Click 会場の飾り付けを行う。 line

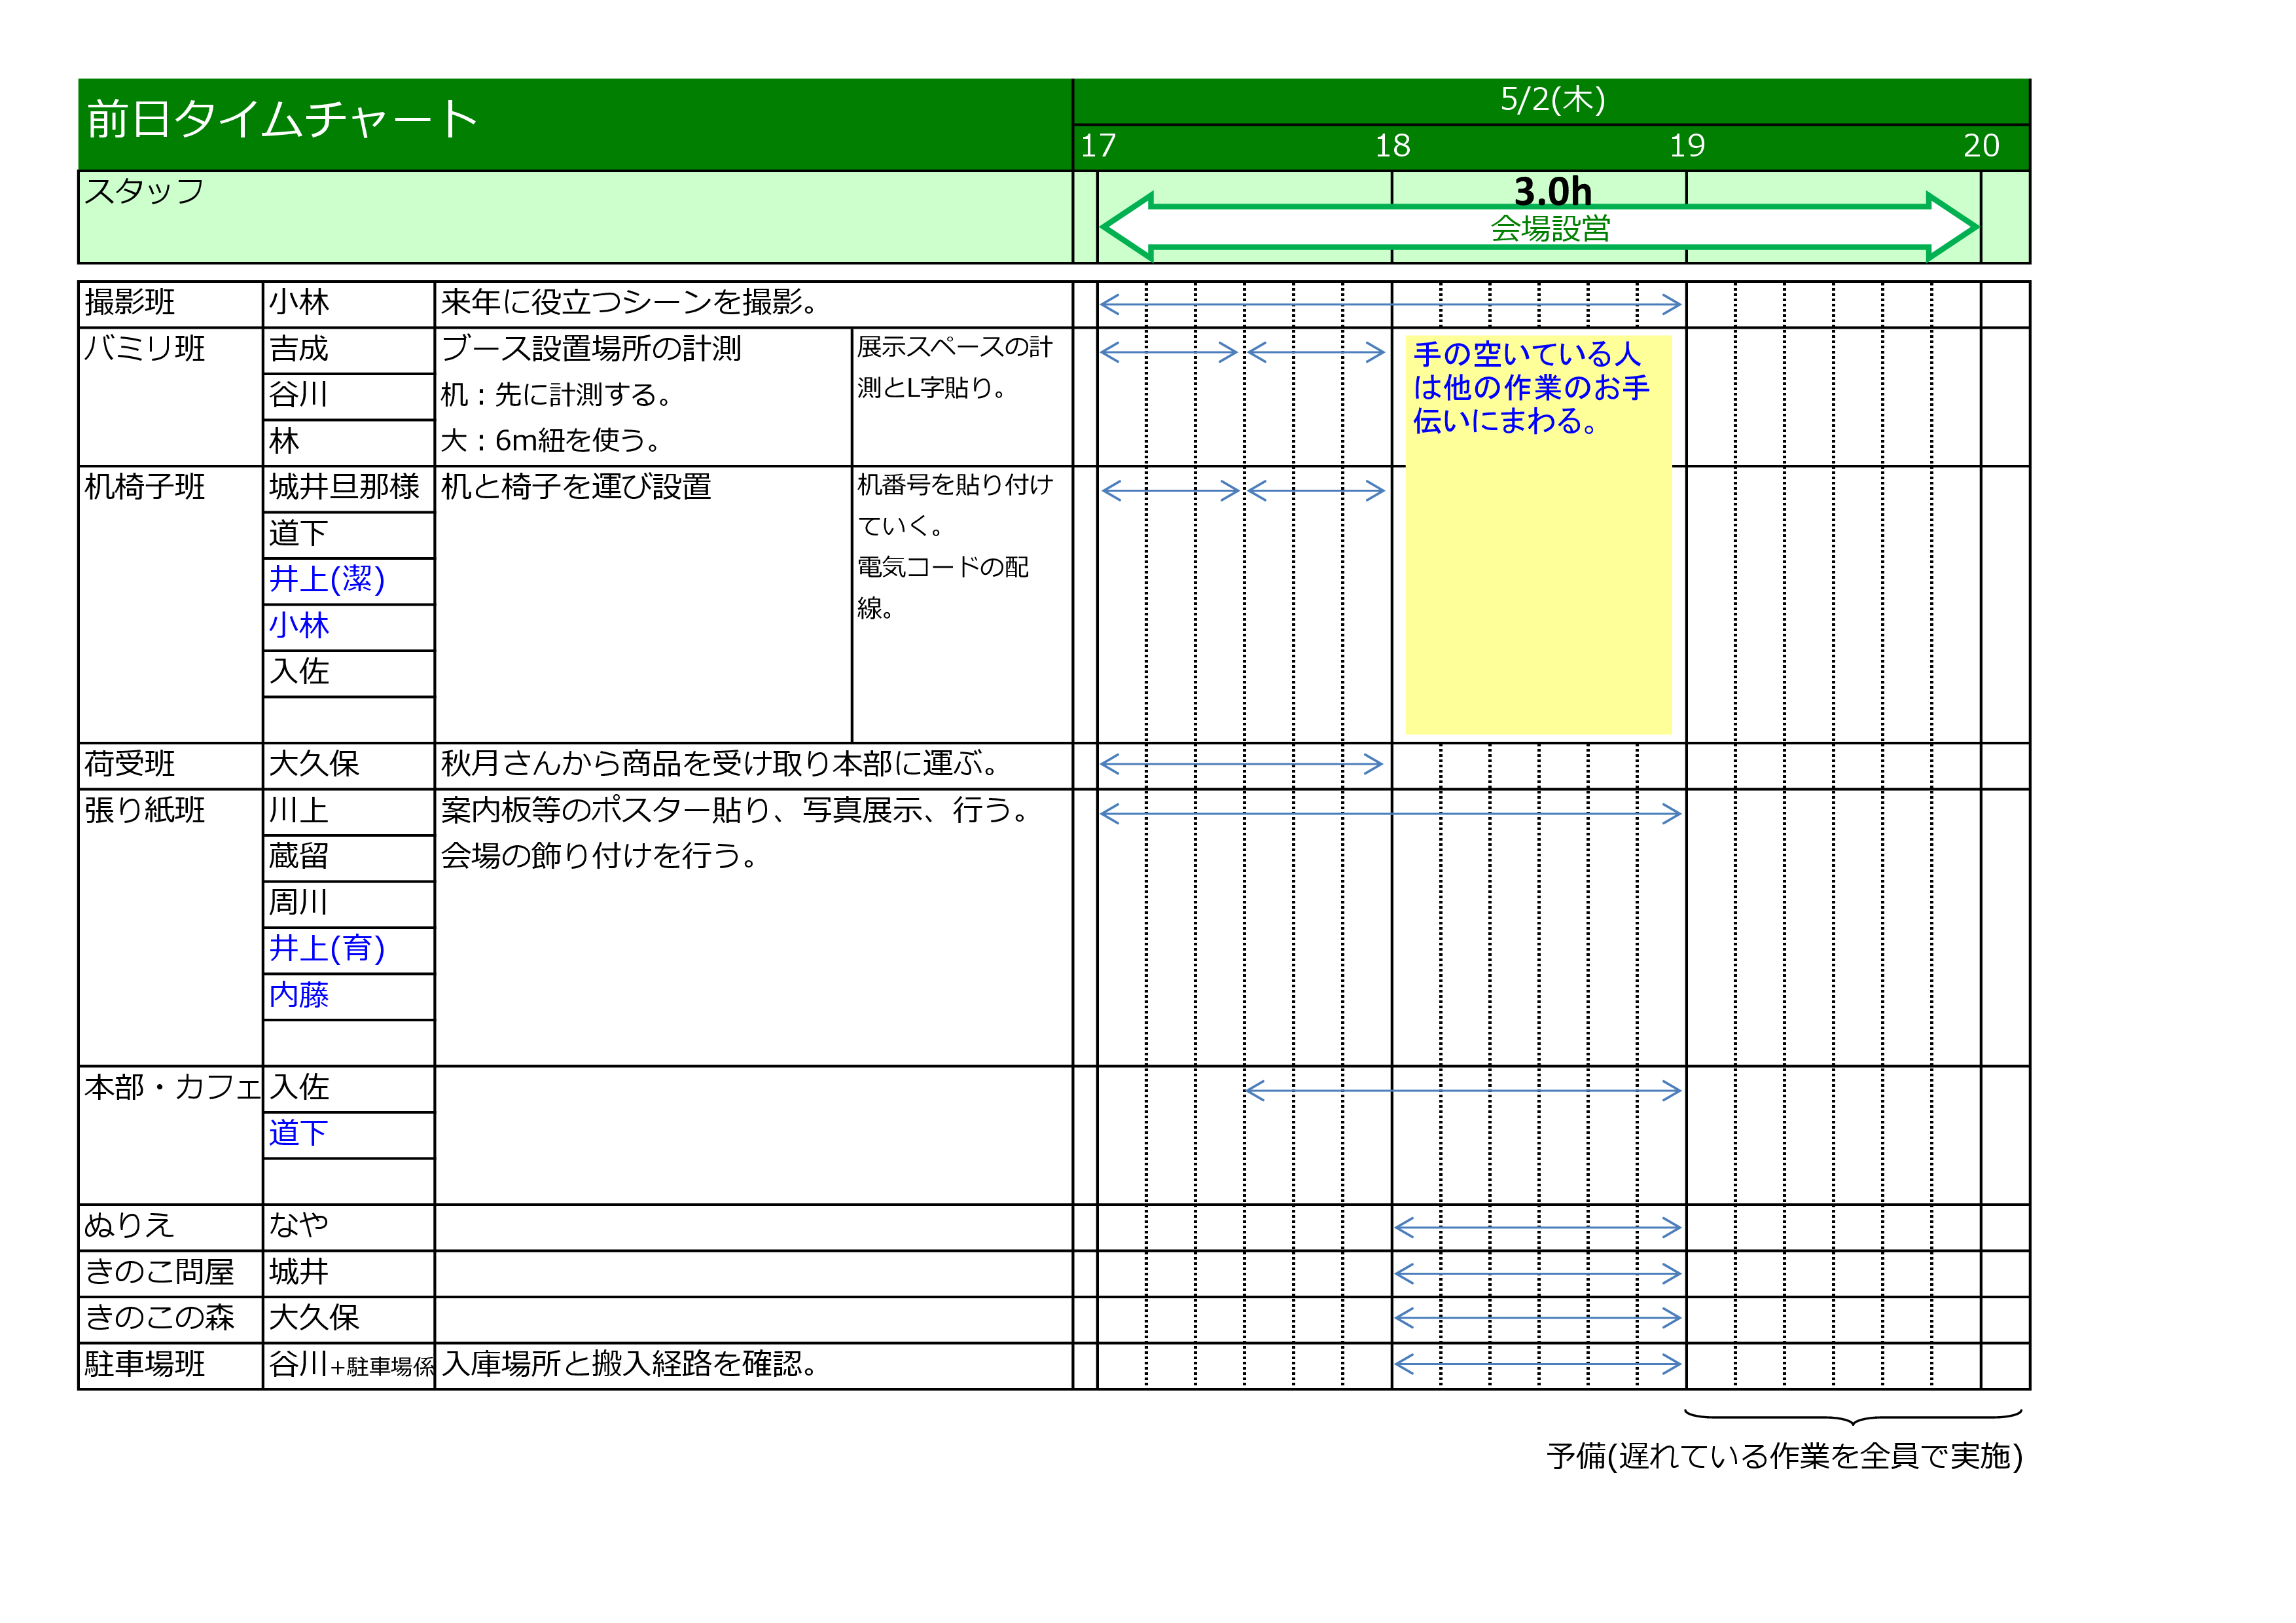click(x=601, y=856)
